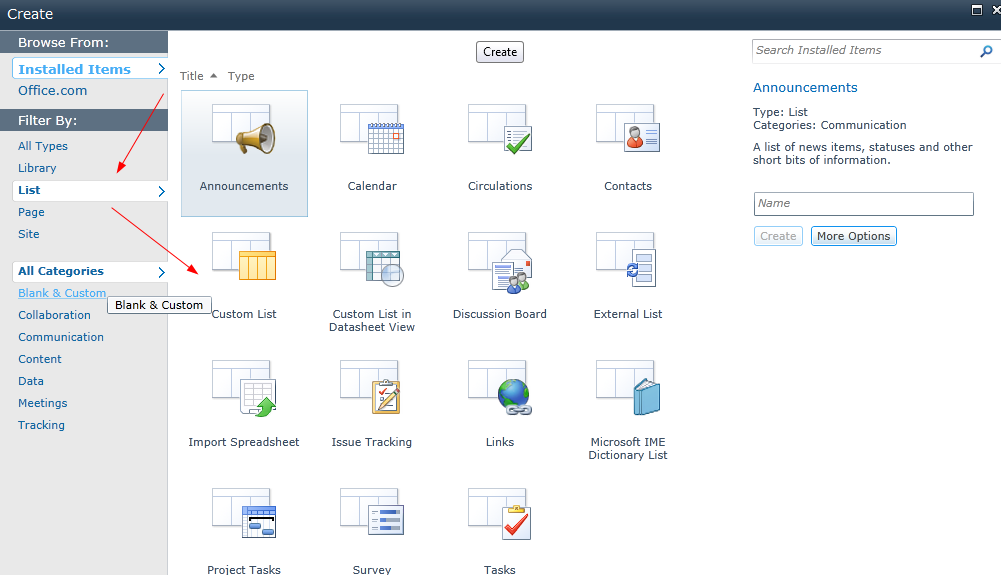
Task: Sort templates by Type column
Action: 241,76
